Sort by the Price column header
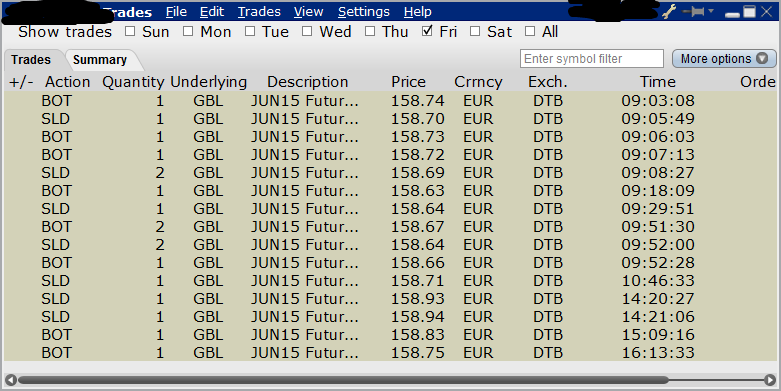 pyautogui.click(x=408, y=82)
